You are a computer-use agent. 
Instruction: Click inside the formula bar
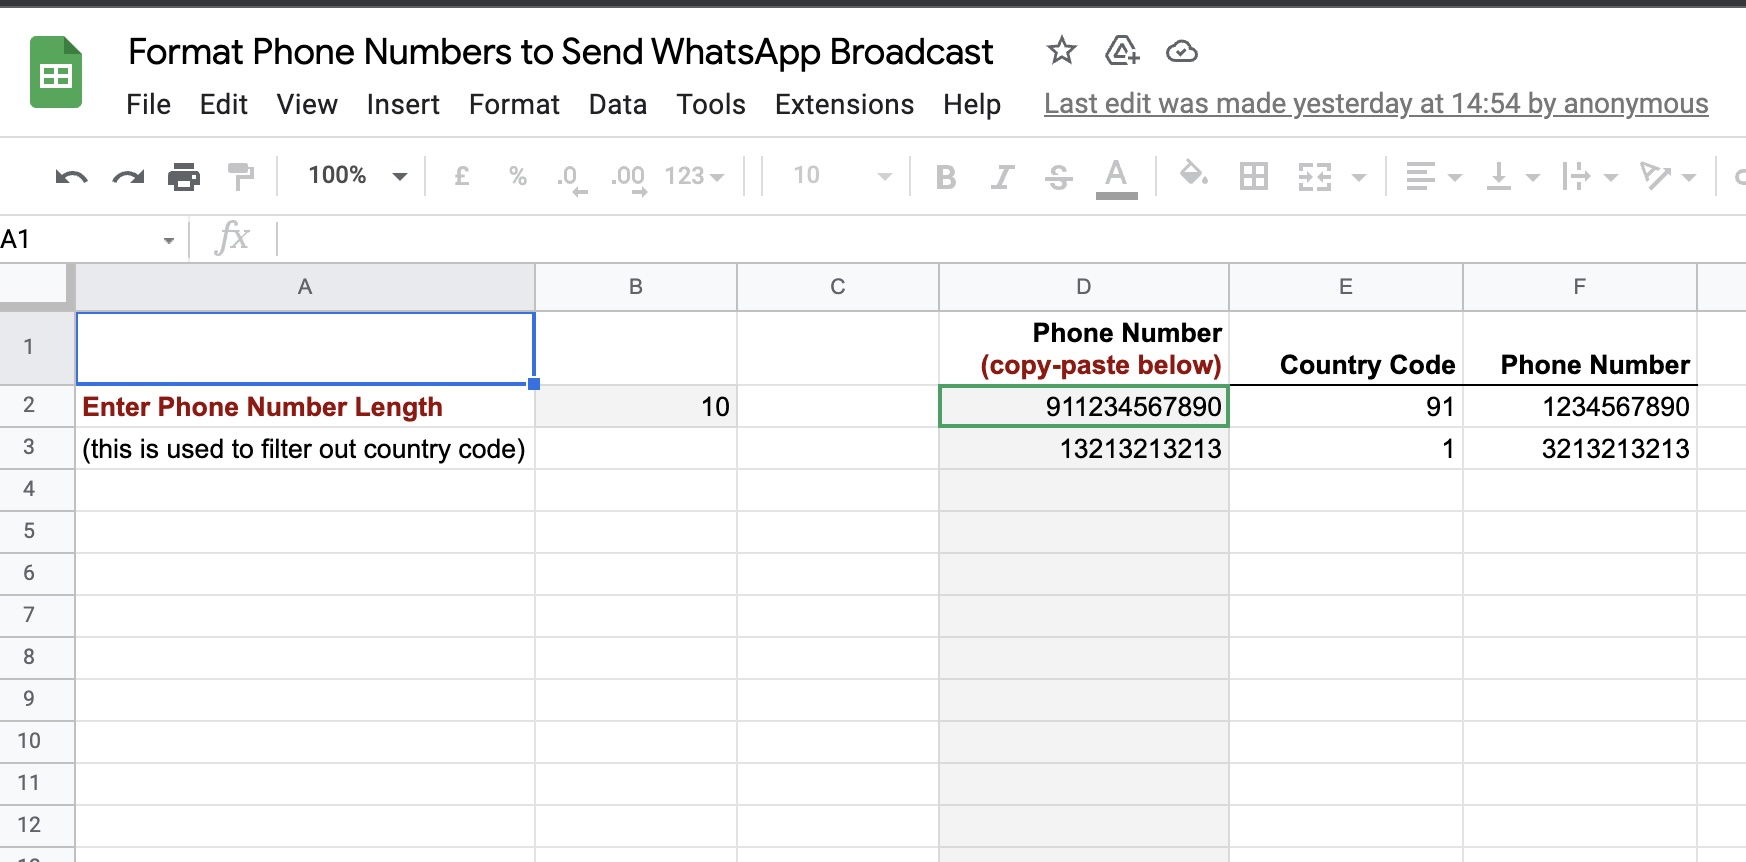point(1010,239)
